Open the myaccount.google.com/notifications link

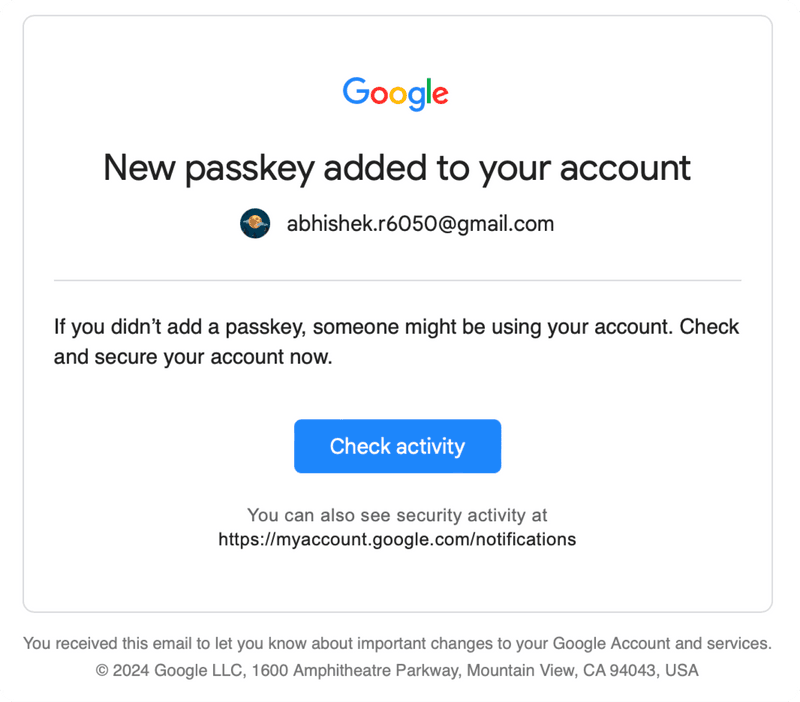[397, 539]
